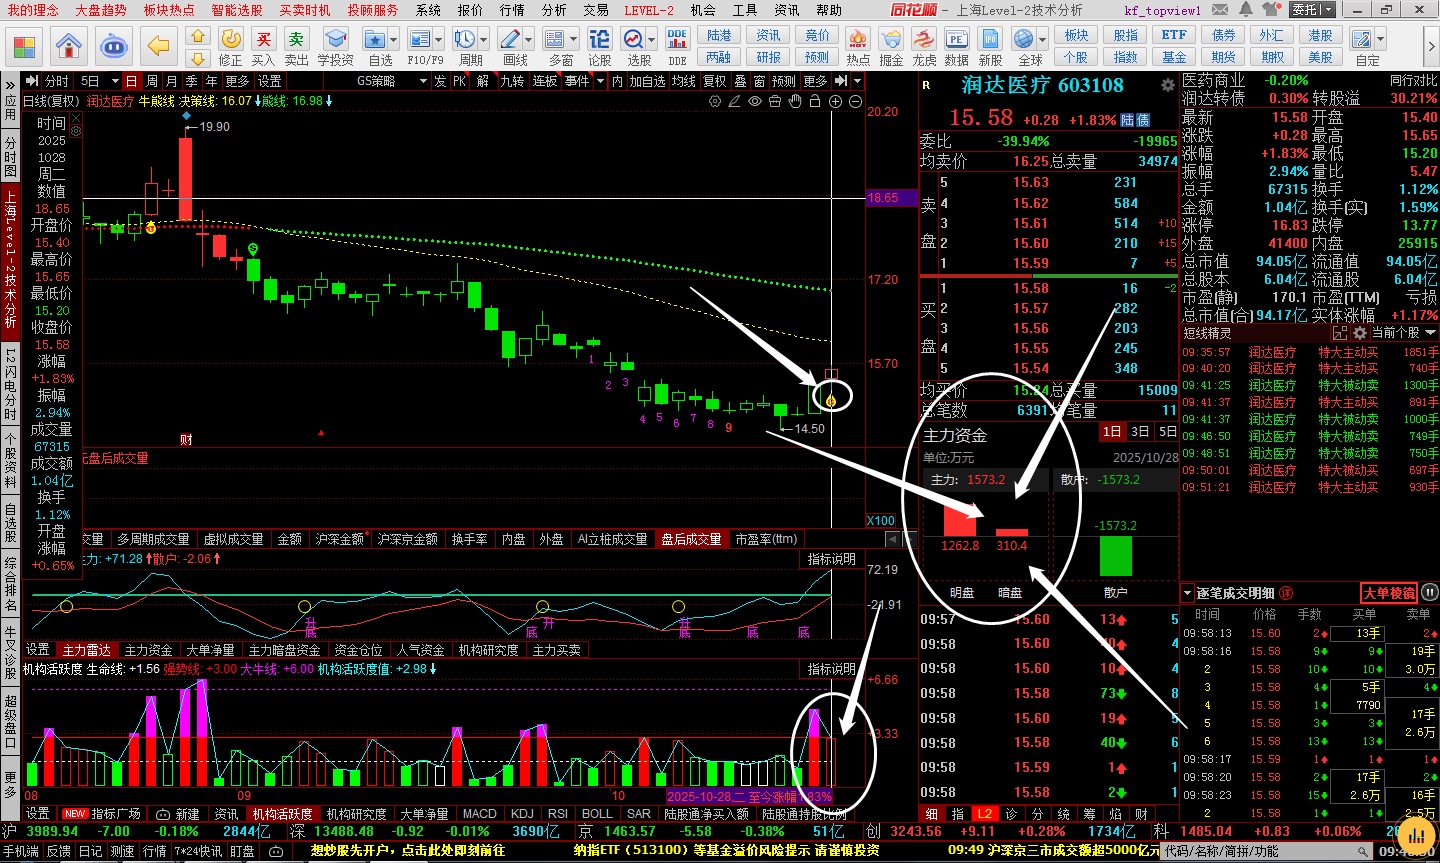Click the red 暗盘 310.4 fund bar
This screenshot has height=863, width=1440.
pyautogui.click(x=1011, y=532)
